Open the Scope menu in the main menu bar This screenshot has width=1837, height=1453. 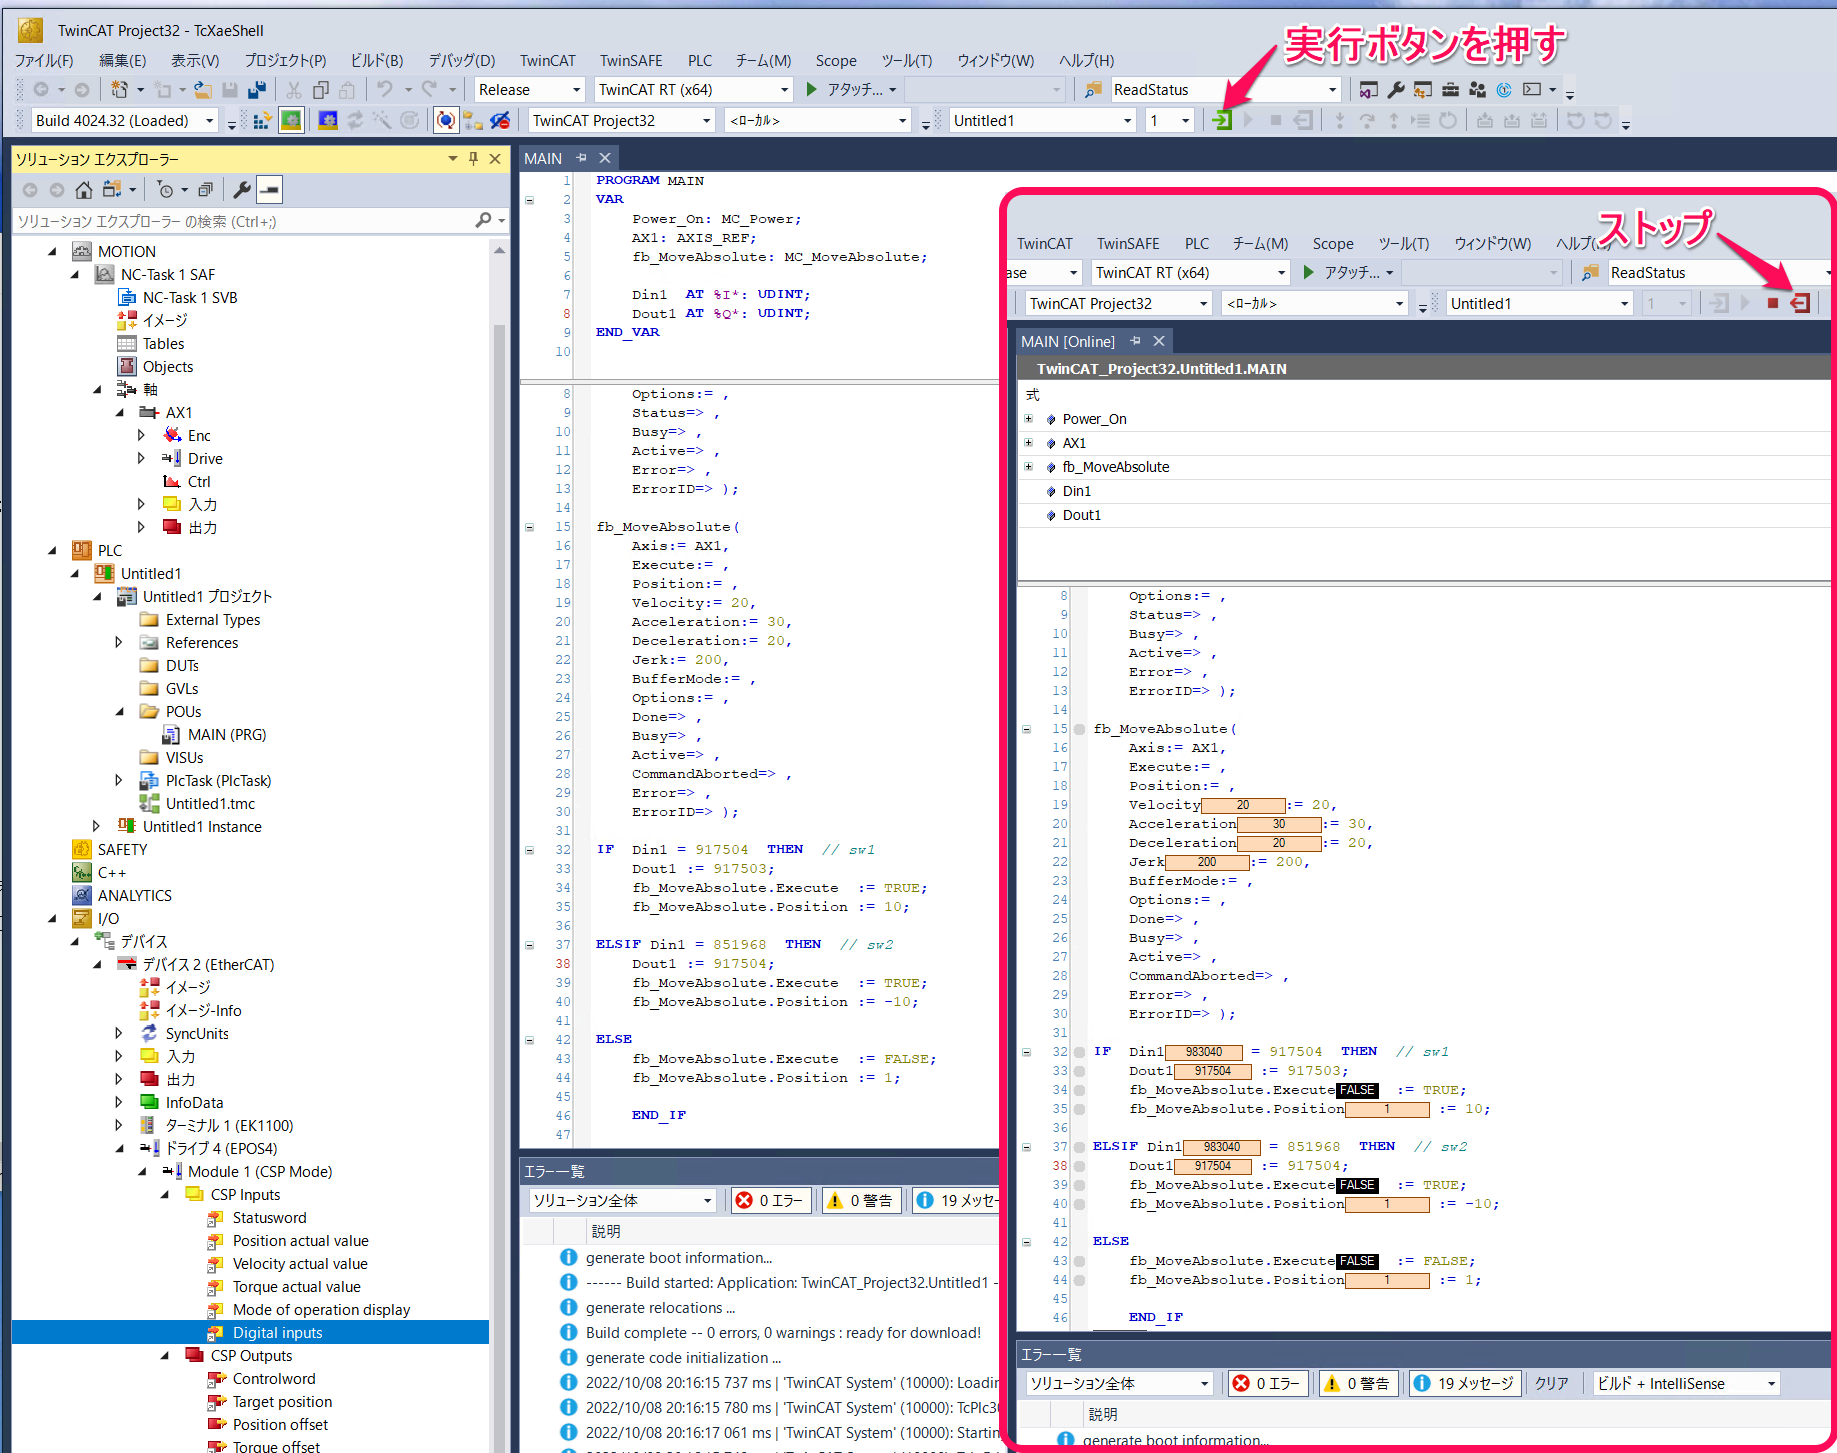pyautogui.click(x=836, y=60)
